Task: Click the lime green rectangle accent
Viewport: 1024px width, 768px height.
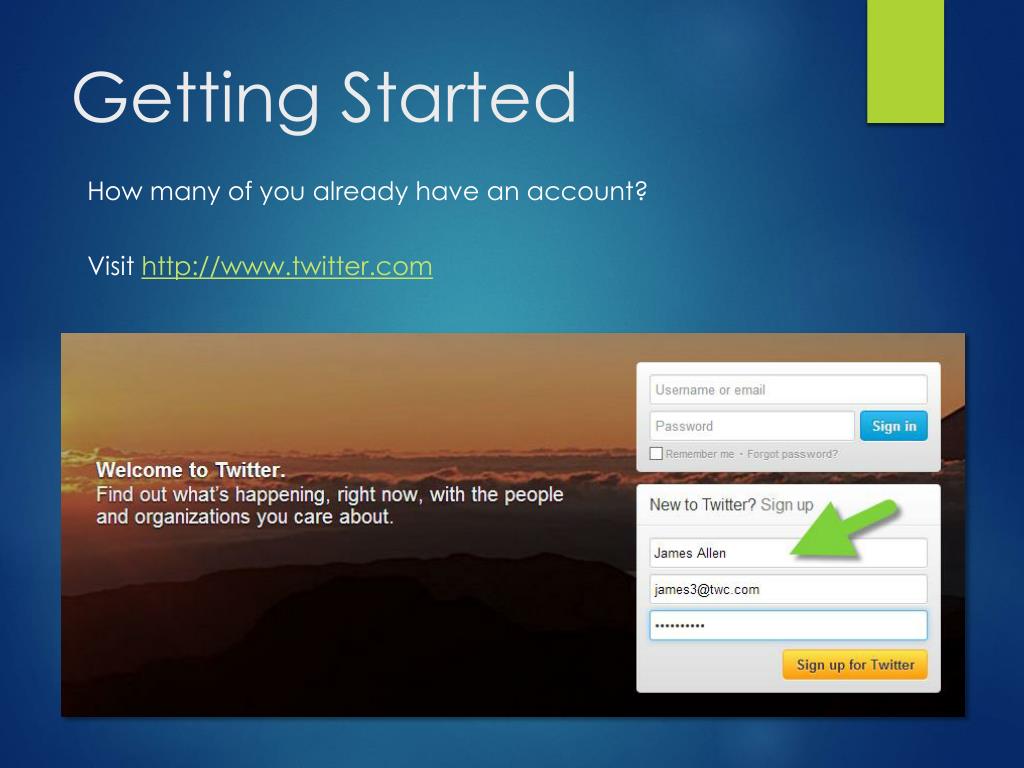Action: coord(905,61)
